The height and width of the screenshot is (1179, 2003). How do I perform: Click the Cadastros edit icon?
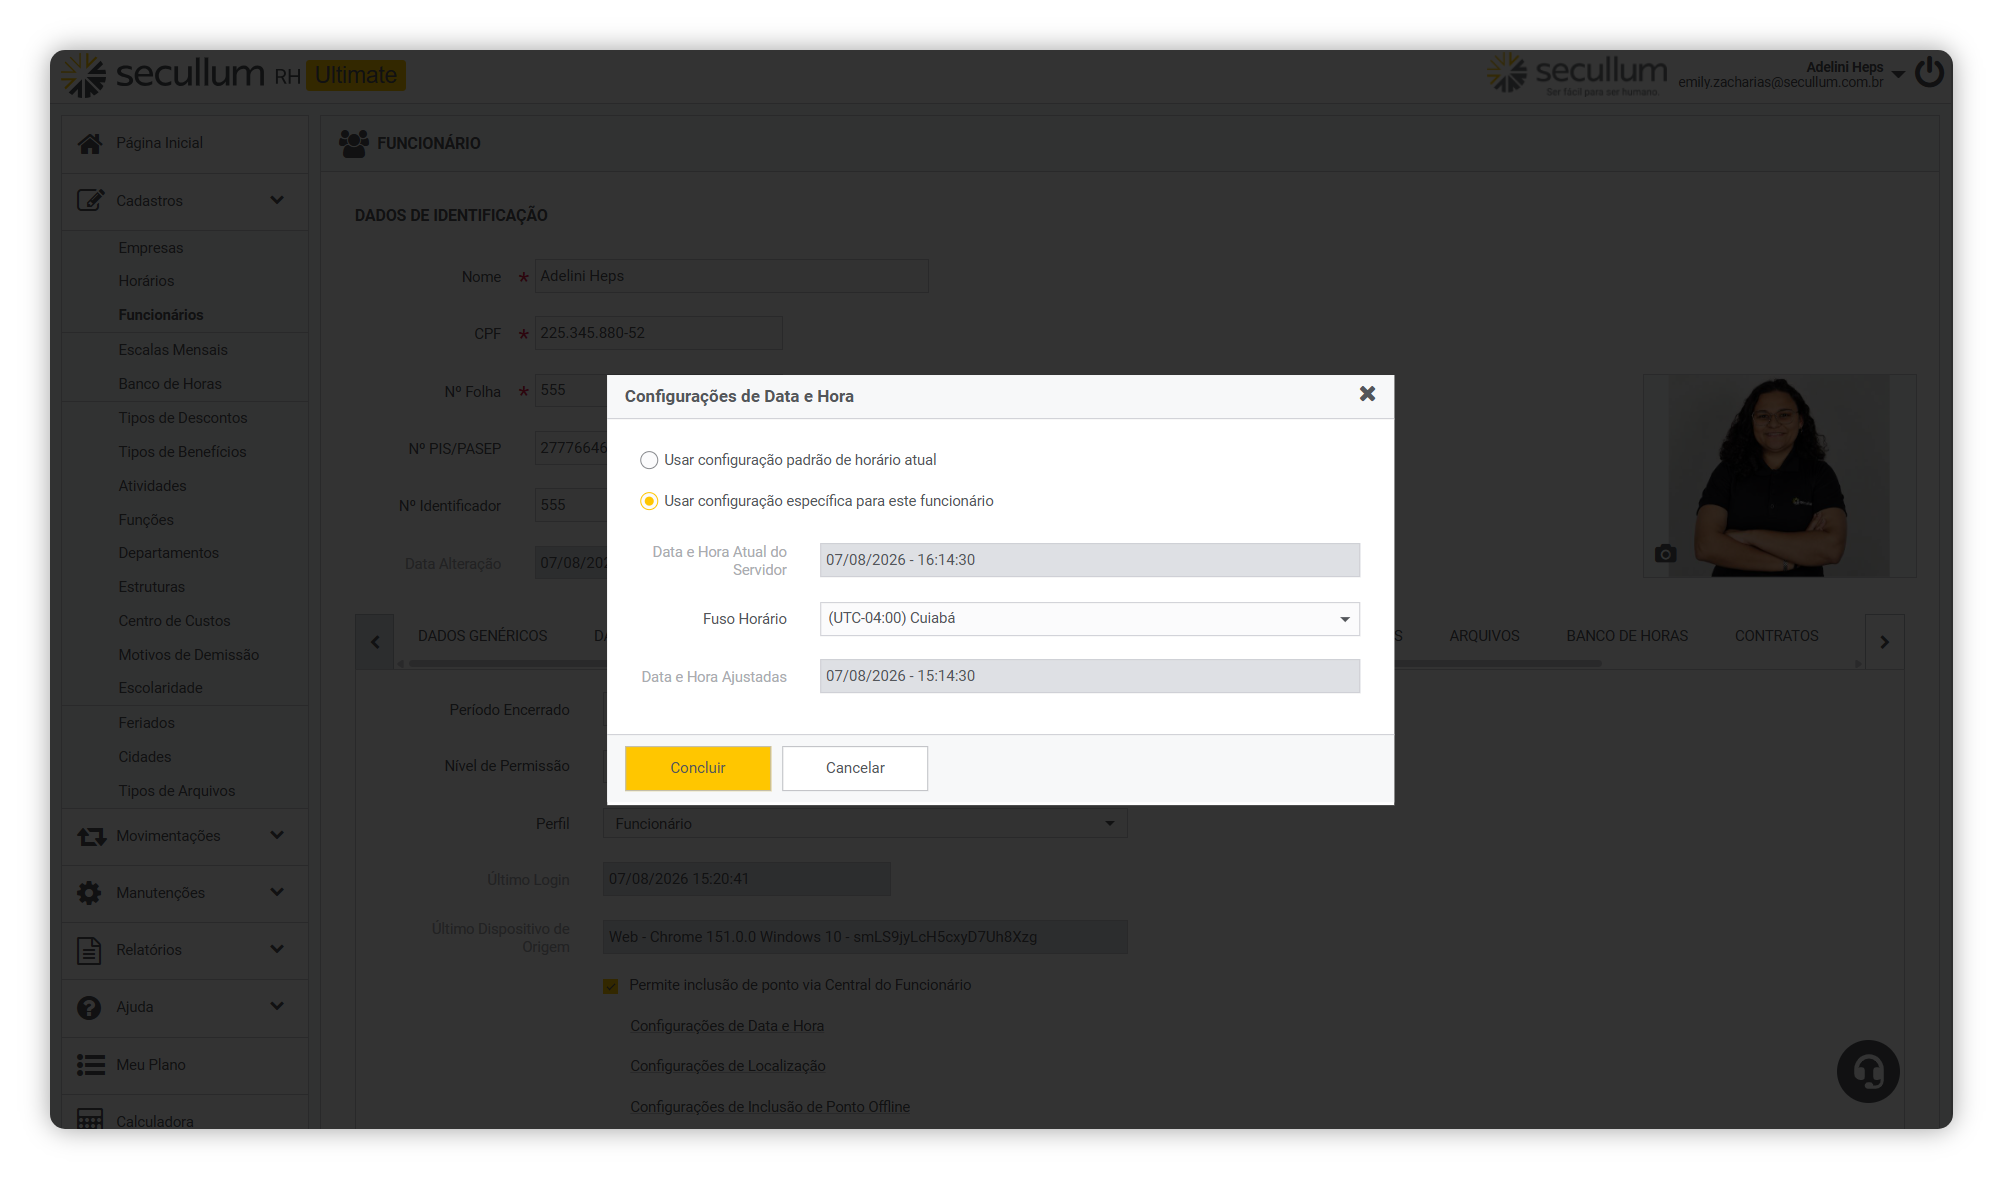pos(90,200)
